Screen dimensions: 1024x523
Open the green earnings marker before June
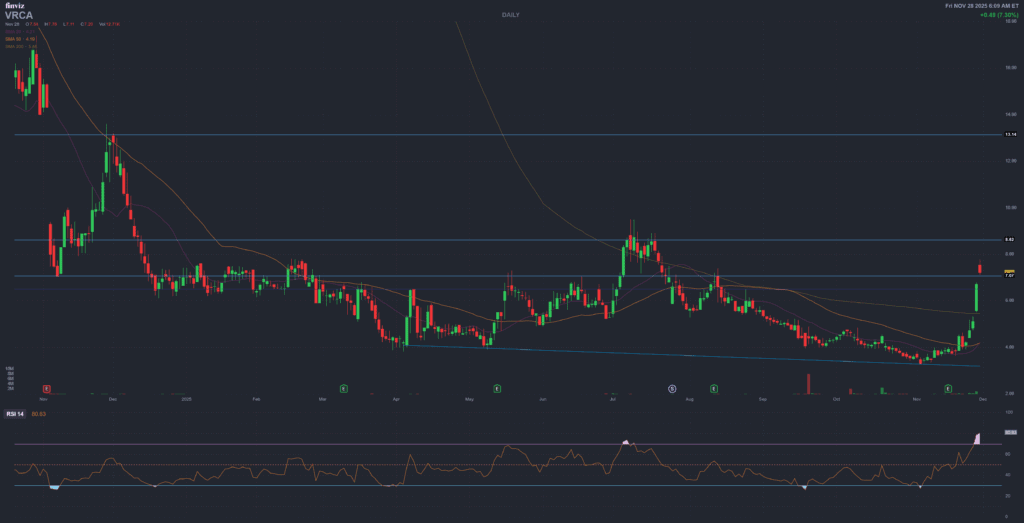click(x=497, y=387)
